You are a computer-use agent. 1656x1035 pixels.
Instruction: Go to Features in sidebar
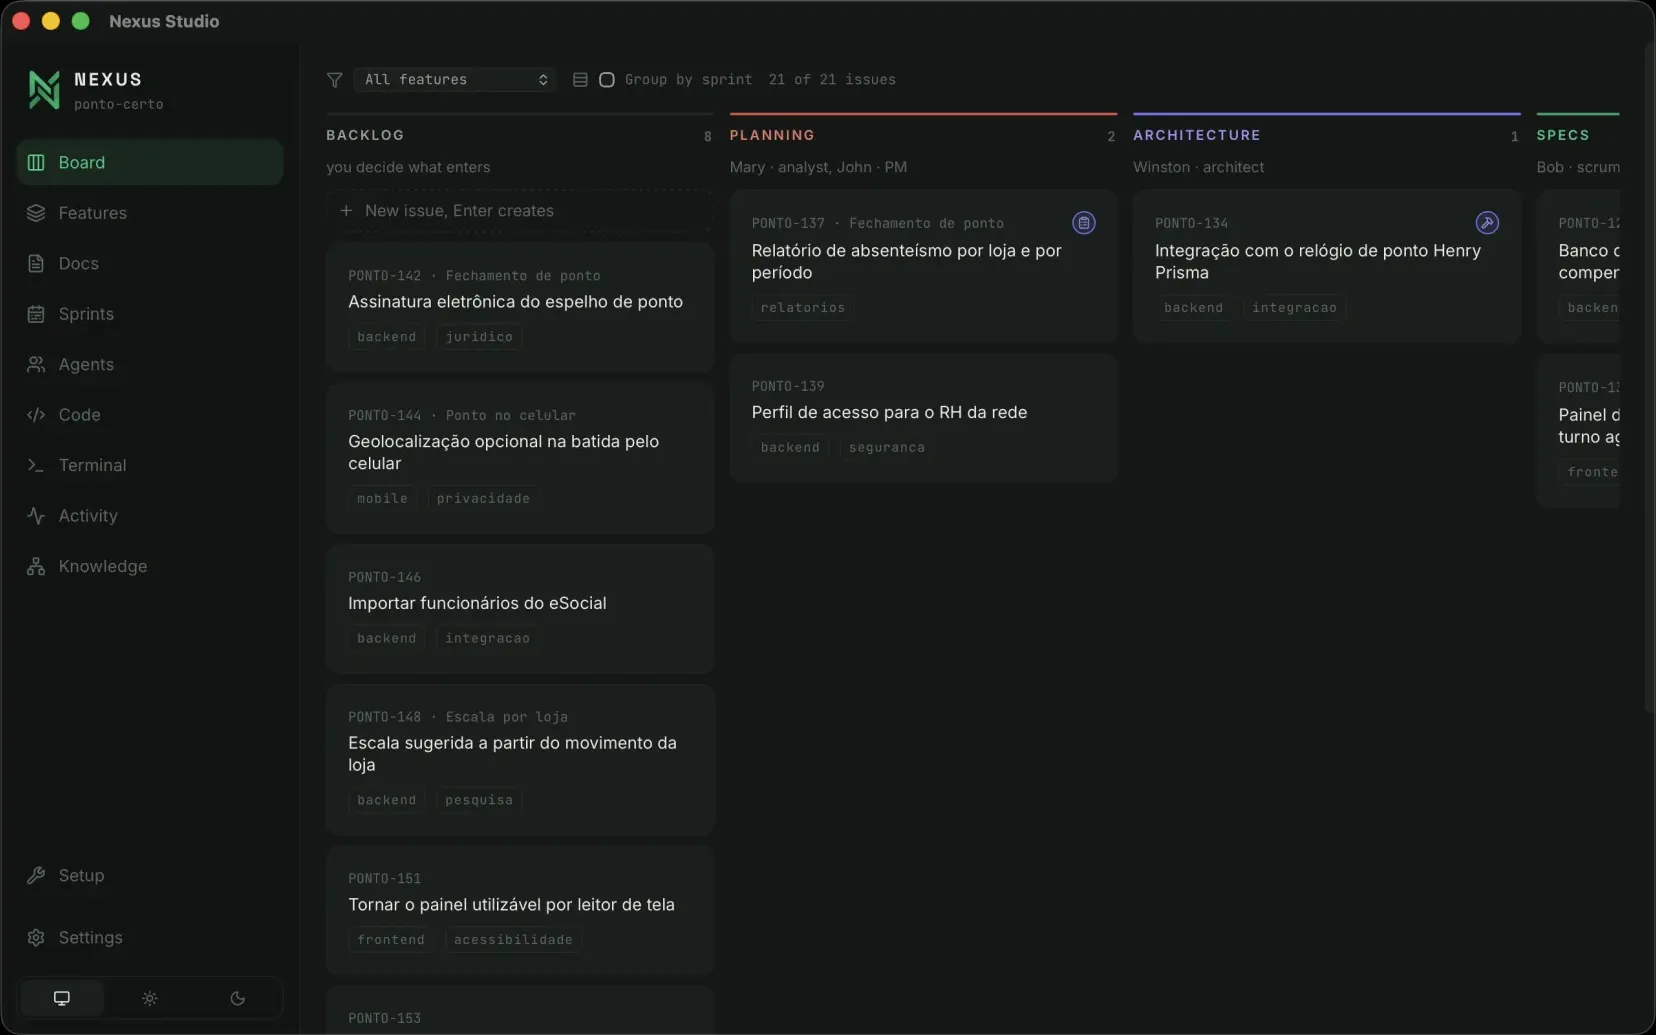[150, 213]
